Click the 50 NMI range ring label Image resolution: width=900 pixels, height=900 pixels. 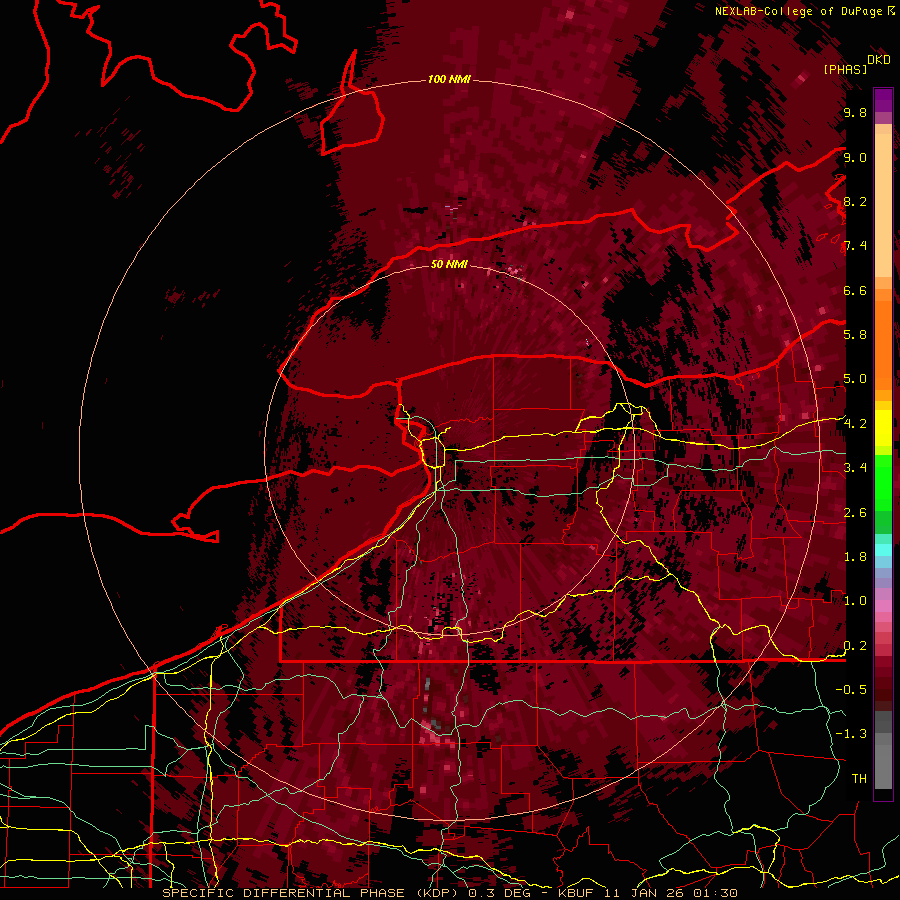pos(449,264)
